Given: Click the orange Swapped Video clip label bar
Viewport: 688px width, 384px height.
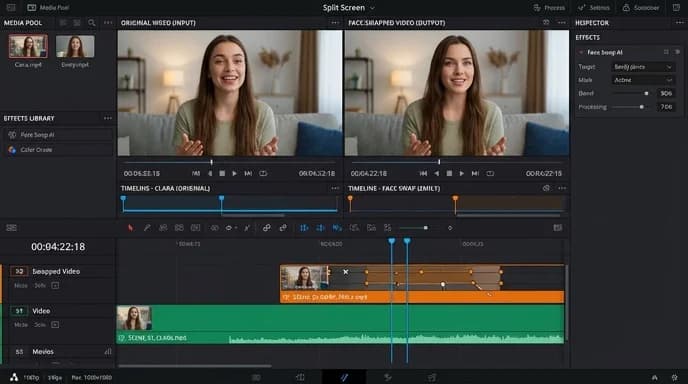Looking at the screenshot, I should (422, 297).
